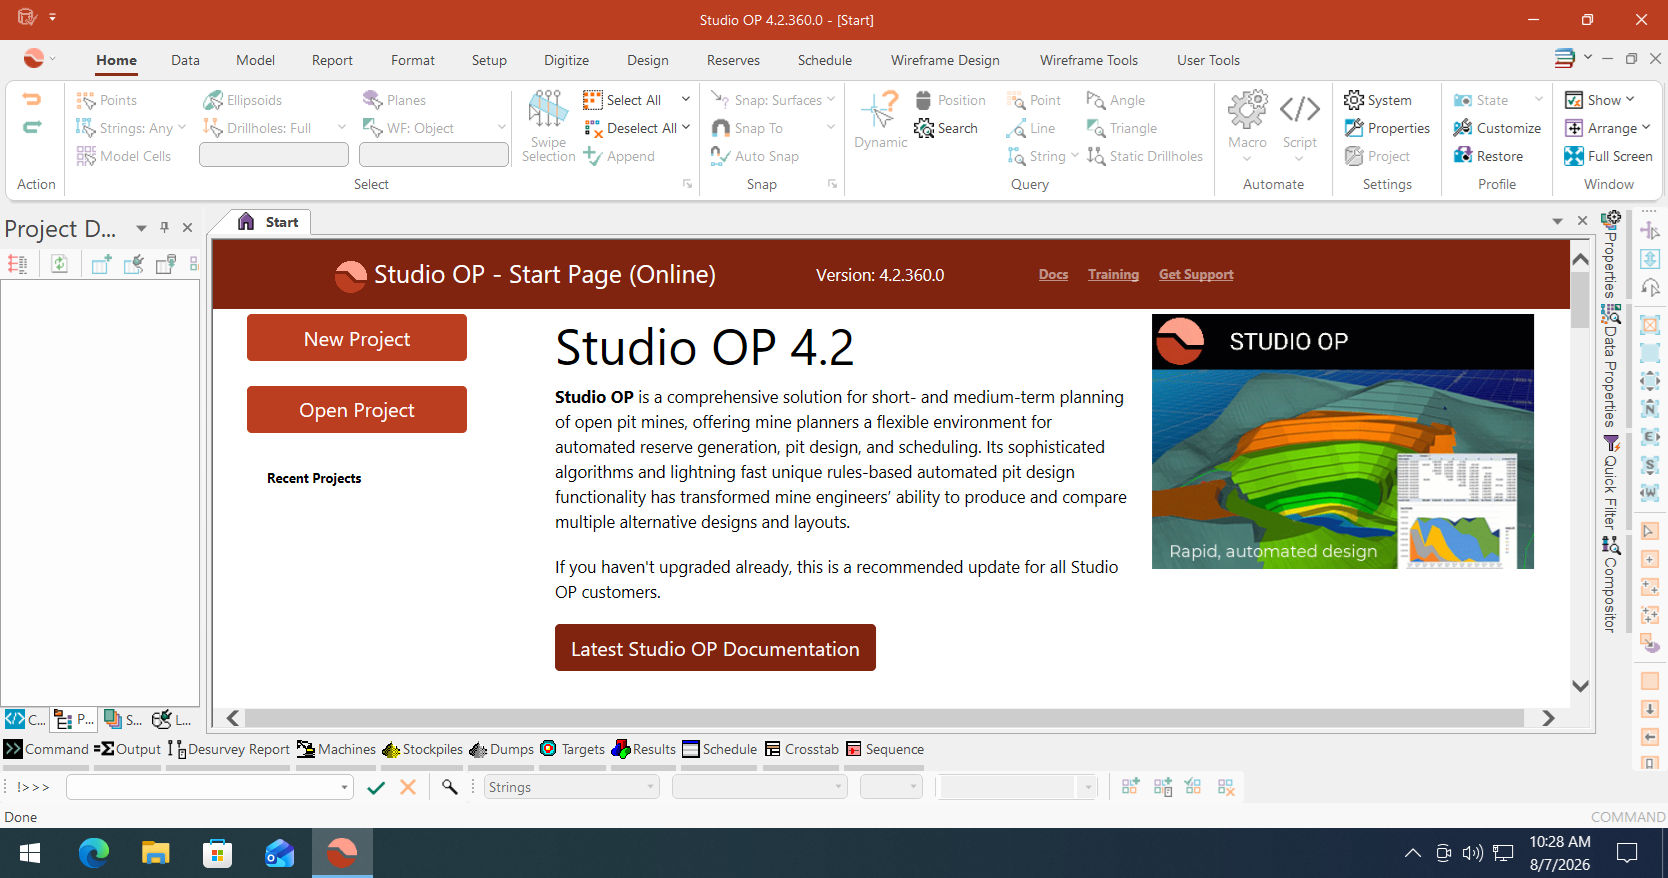Click the Ellipsoids selection filter

242,100
